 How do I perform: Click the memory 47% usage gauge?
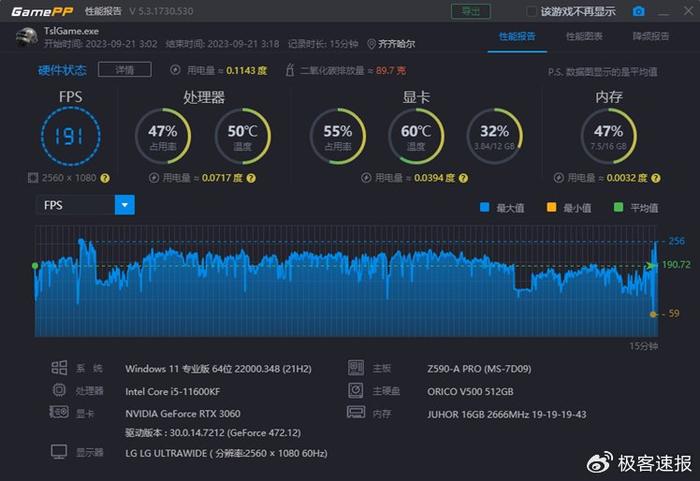coord(608,136)
